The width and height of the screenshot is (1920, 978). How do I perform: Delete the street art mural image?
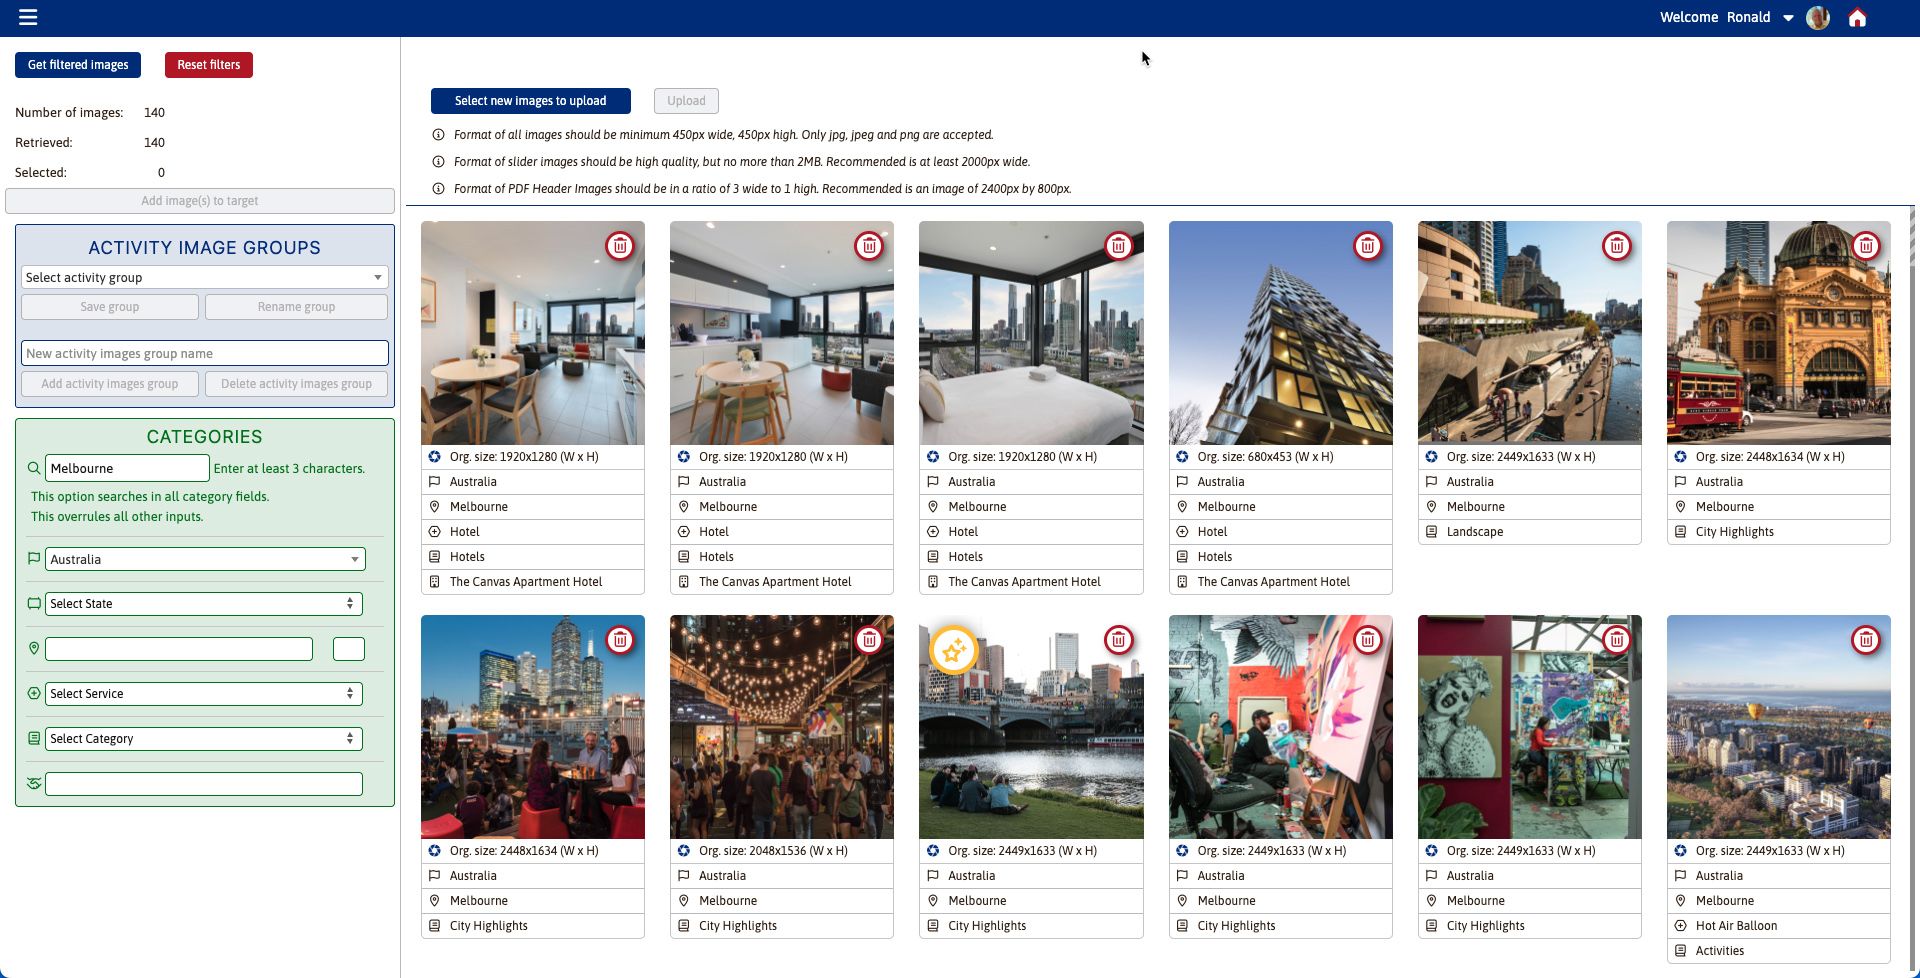1616,640
